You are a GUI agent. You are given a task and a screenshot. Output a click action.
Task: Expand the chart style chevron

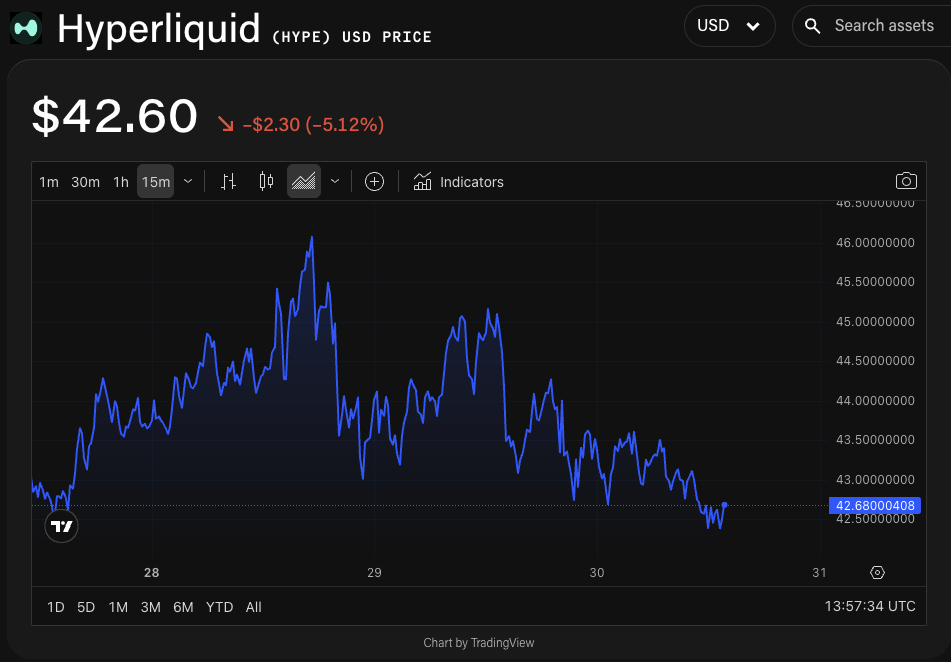334,181
